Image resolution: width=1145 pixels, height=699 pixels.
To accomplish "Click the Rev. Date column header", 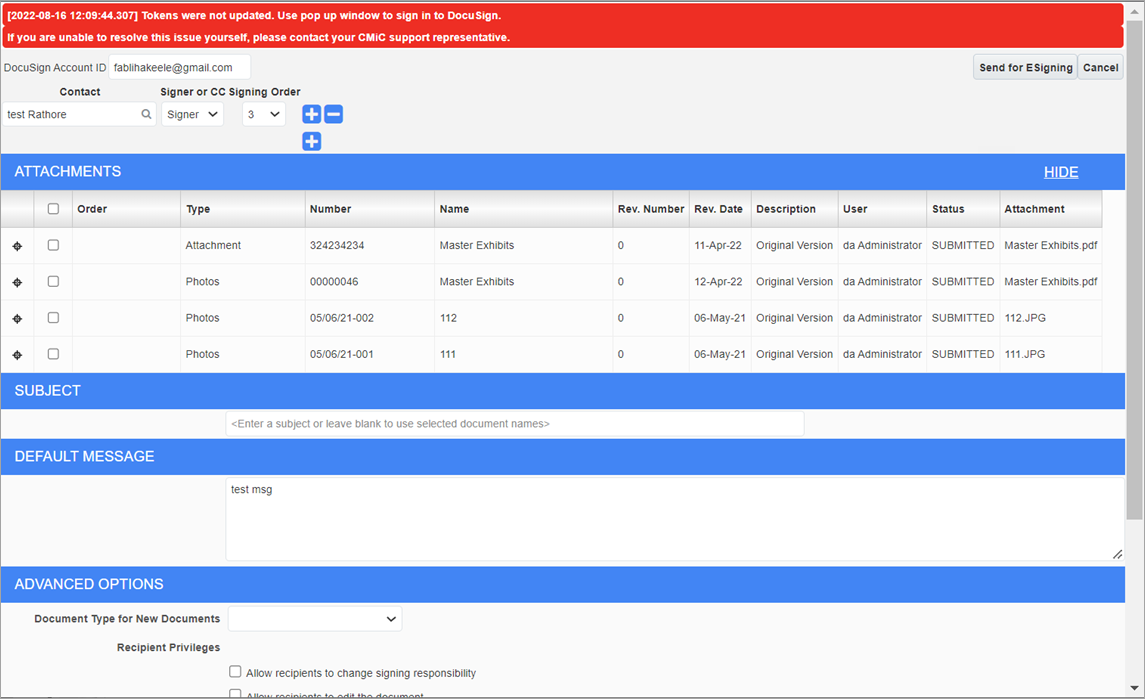I will (x=718, y=209).
